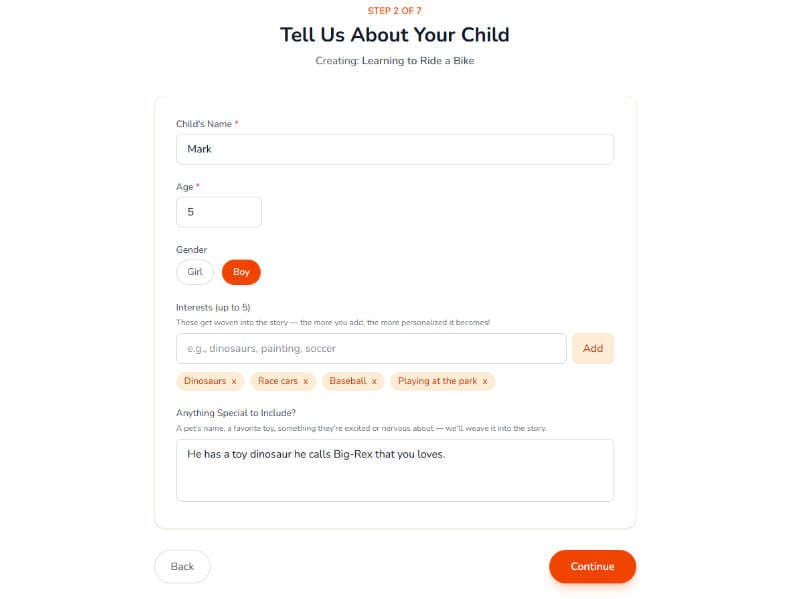Remove the Dinosaurs interest tag

point(234,381)
